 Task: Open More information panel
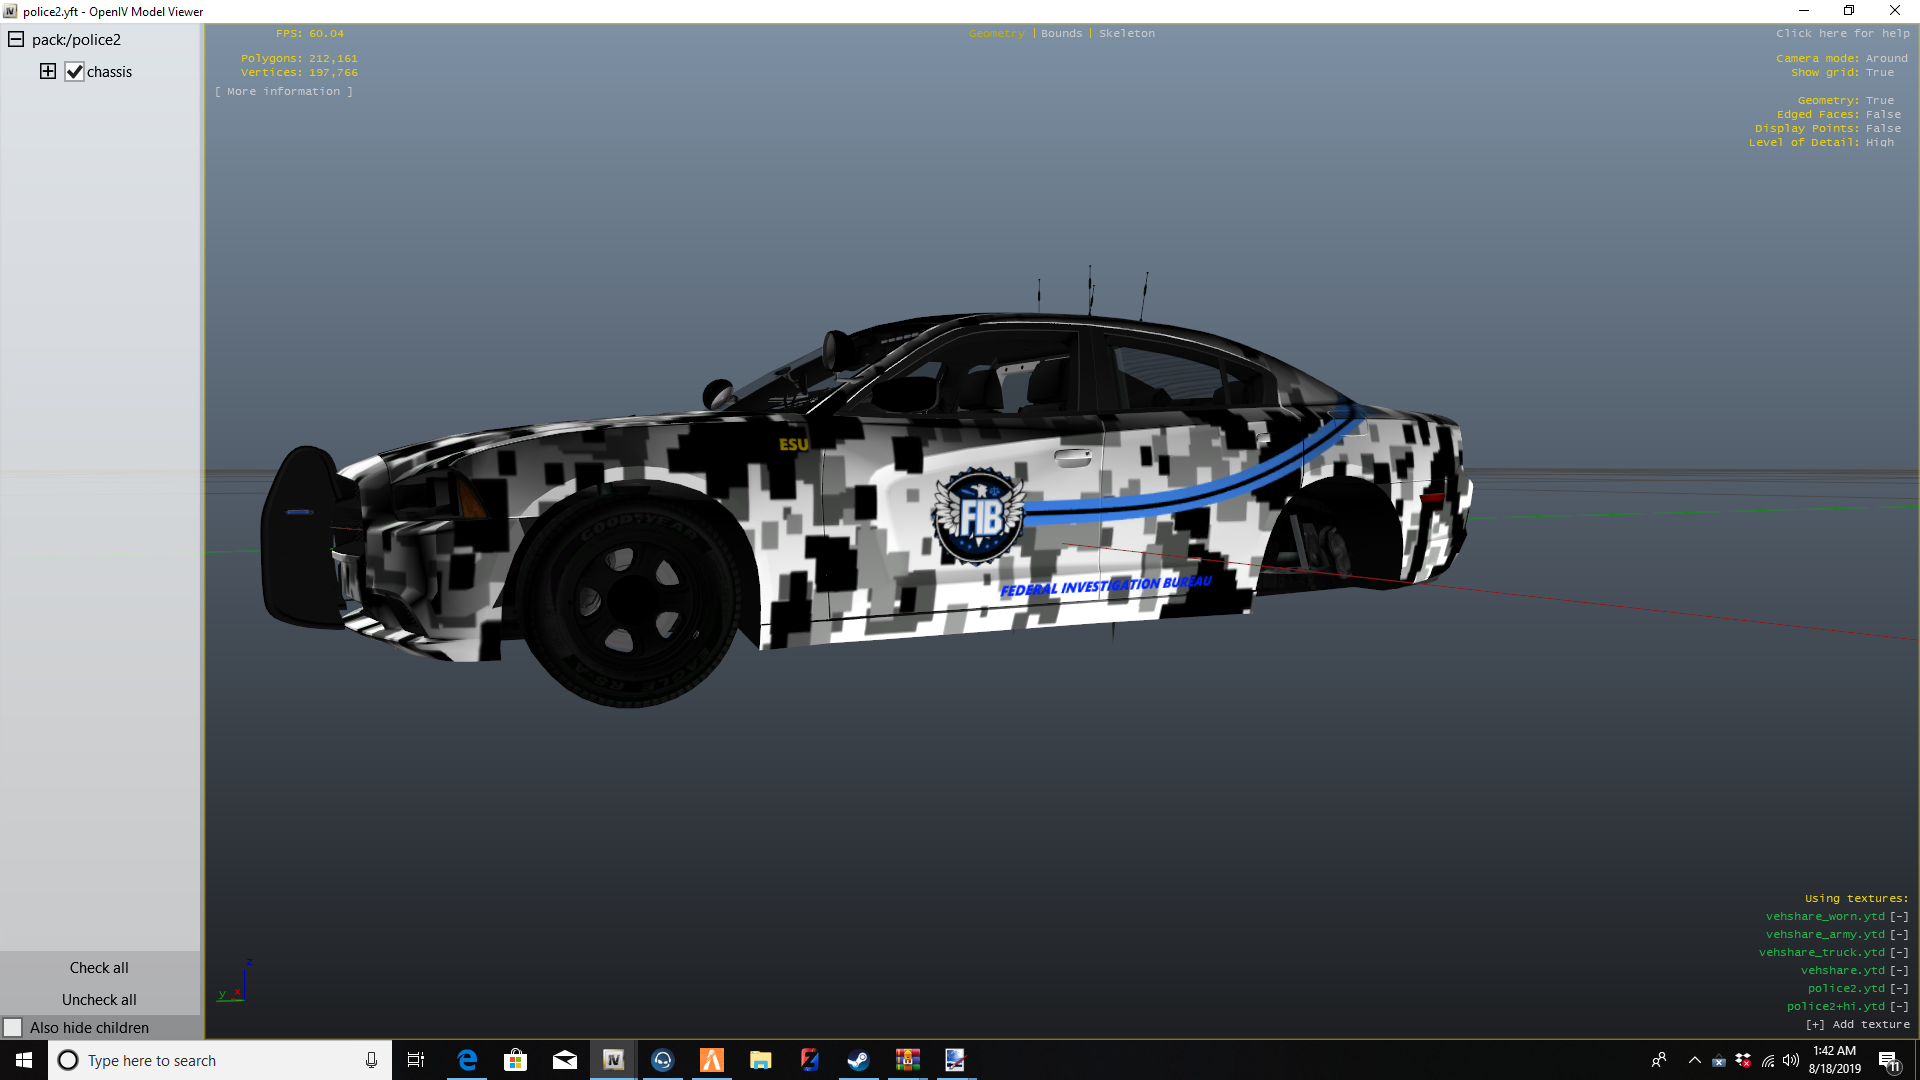pos(284,91)
